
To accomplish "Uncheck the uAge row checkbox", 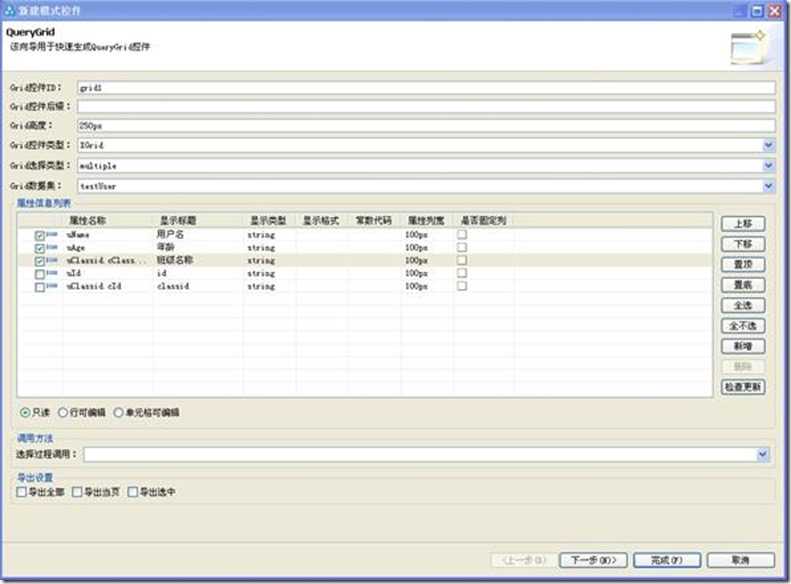I will click(40, 248).
